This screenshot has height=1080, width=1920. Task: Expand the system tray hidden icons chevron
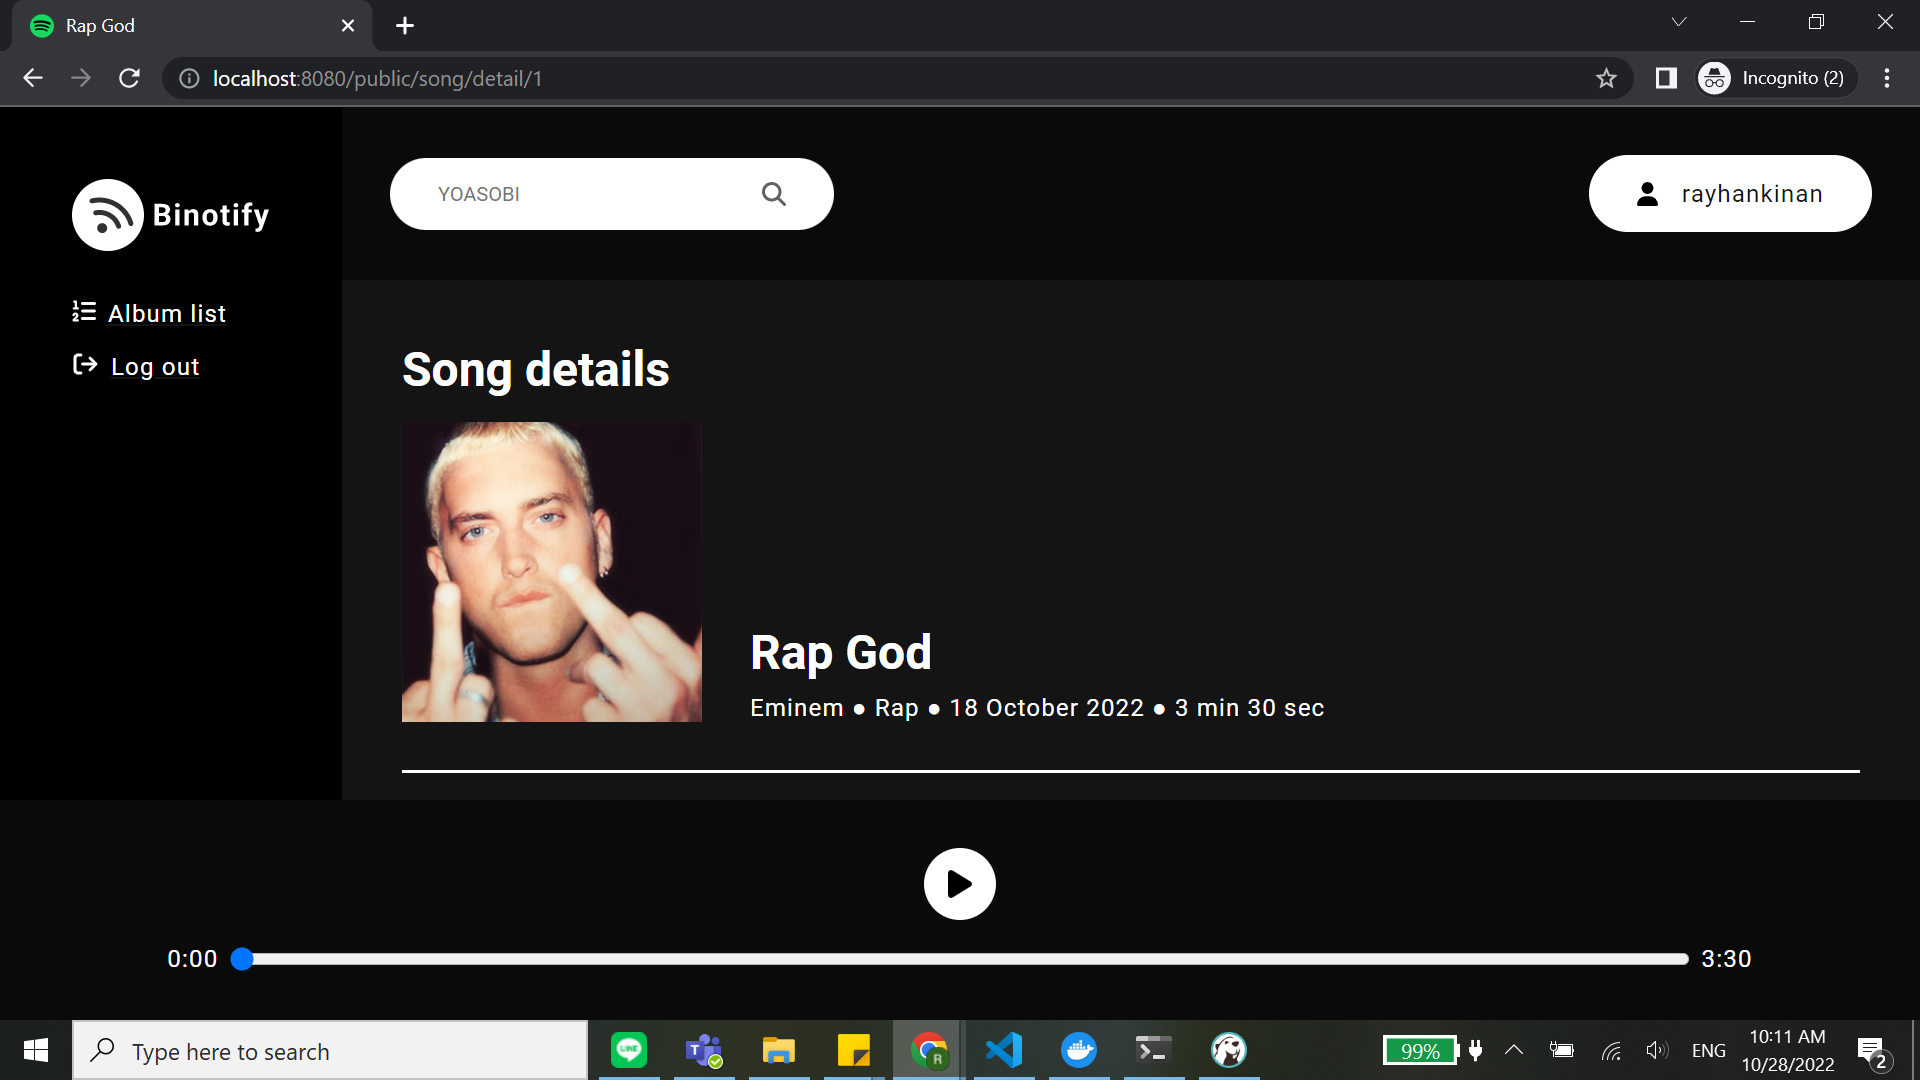1514,1050
